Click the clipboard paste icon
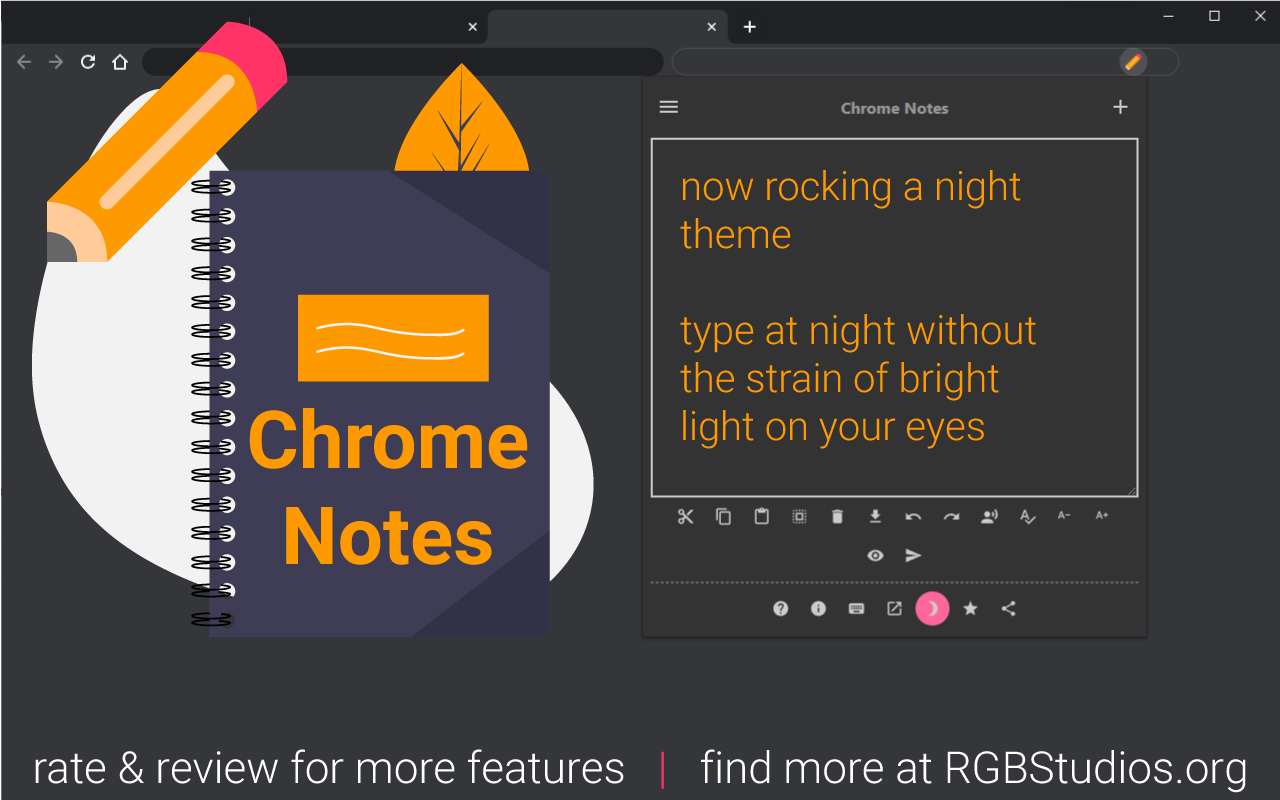The width and height of the screenshot is (1280, 800). (x=761, y=517)
